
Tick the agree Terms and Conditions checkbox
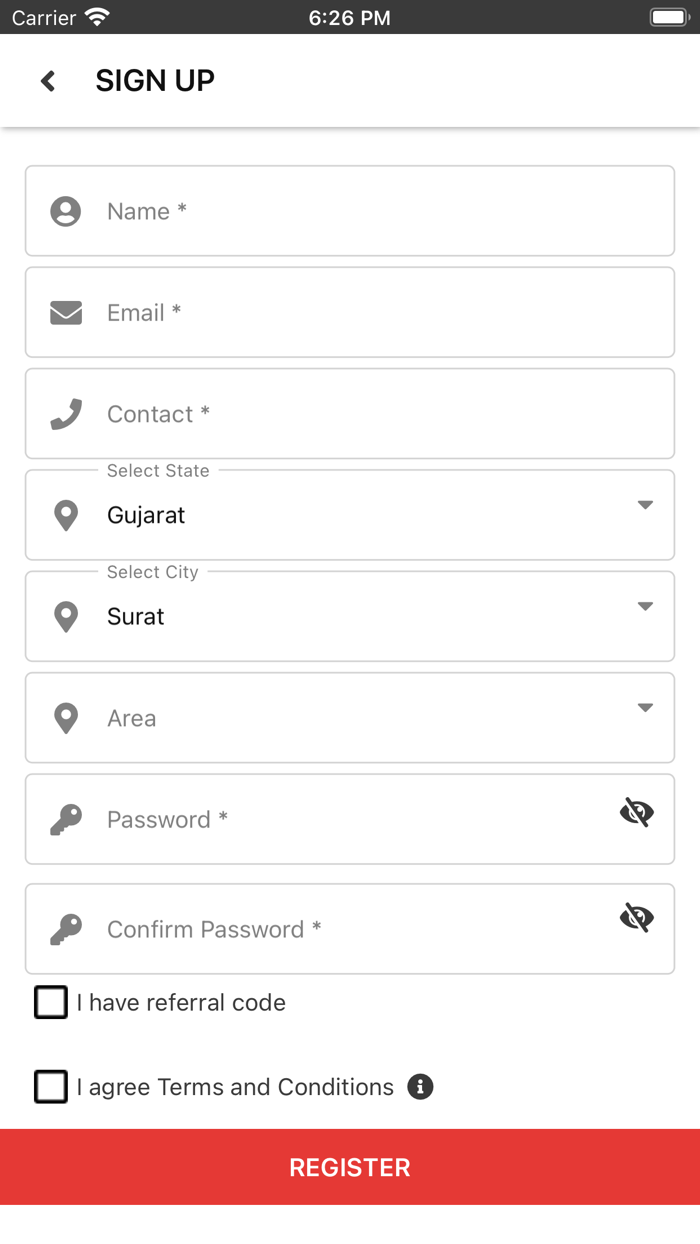pos(51,1087)
